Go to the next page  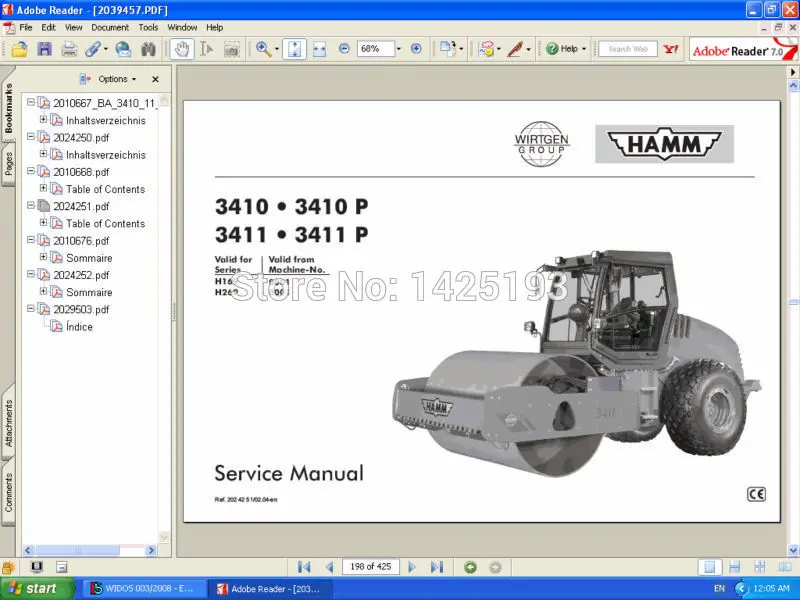[x=412, y=567]
